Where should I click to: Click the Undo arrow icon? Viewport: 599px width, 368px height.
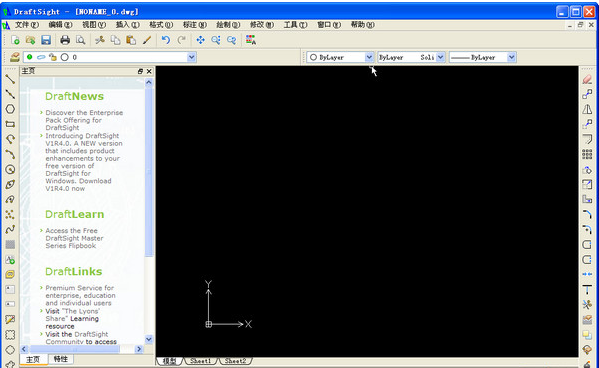coord(165,40)
